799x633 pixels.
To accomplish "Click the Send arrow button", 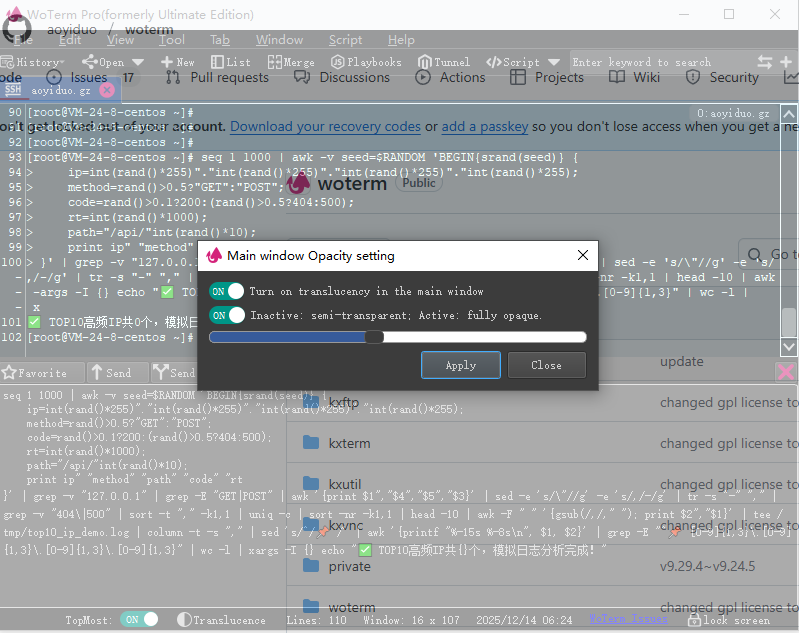I will (118, 373).
